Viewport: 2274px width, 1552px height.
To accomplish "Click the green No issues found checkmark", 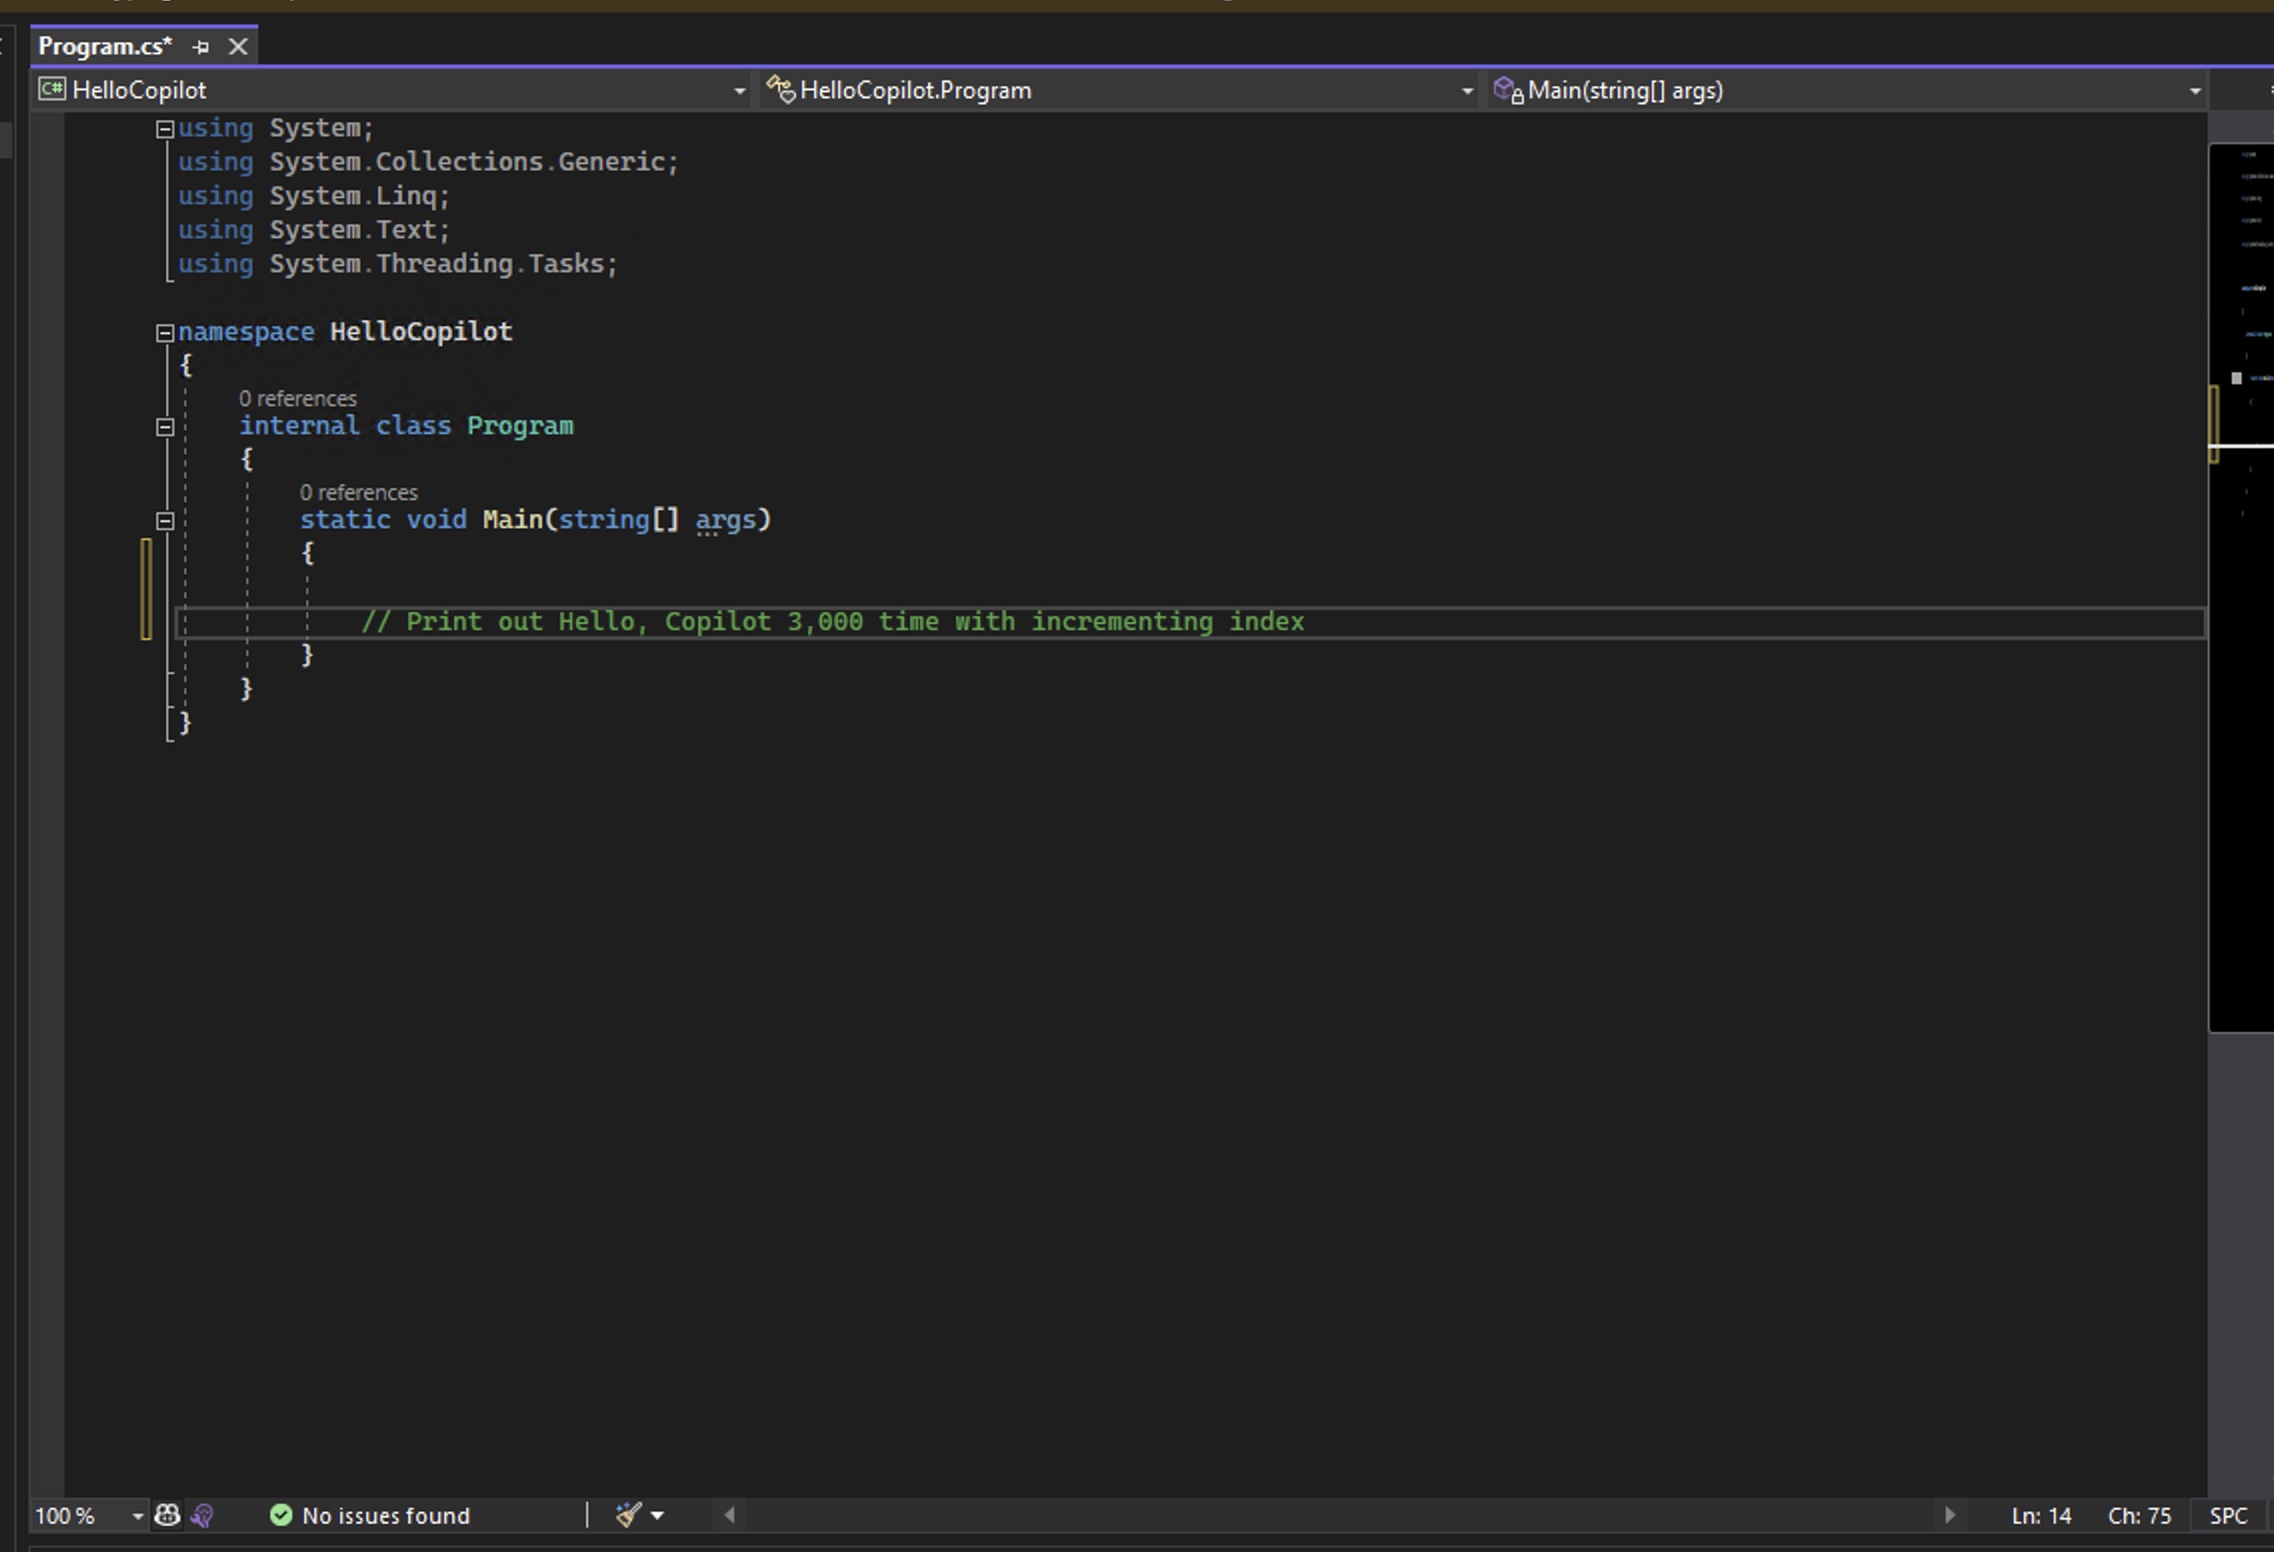I will point(281,1515).
